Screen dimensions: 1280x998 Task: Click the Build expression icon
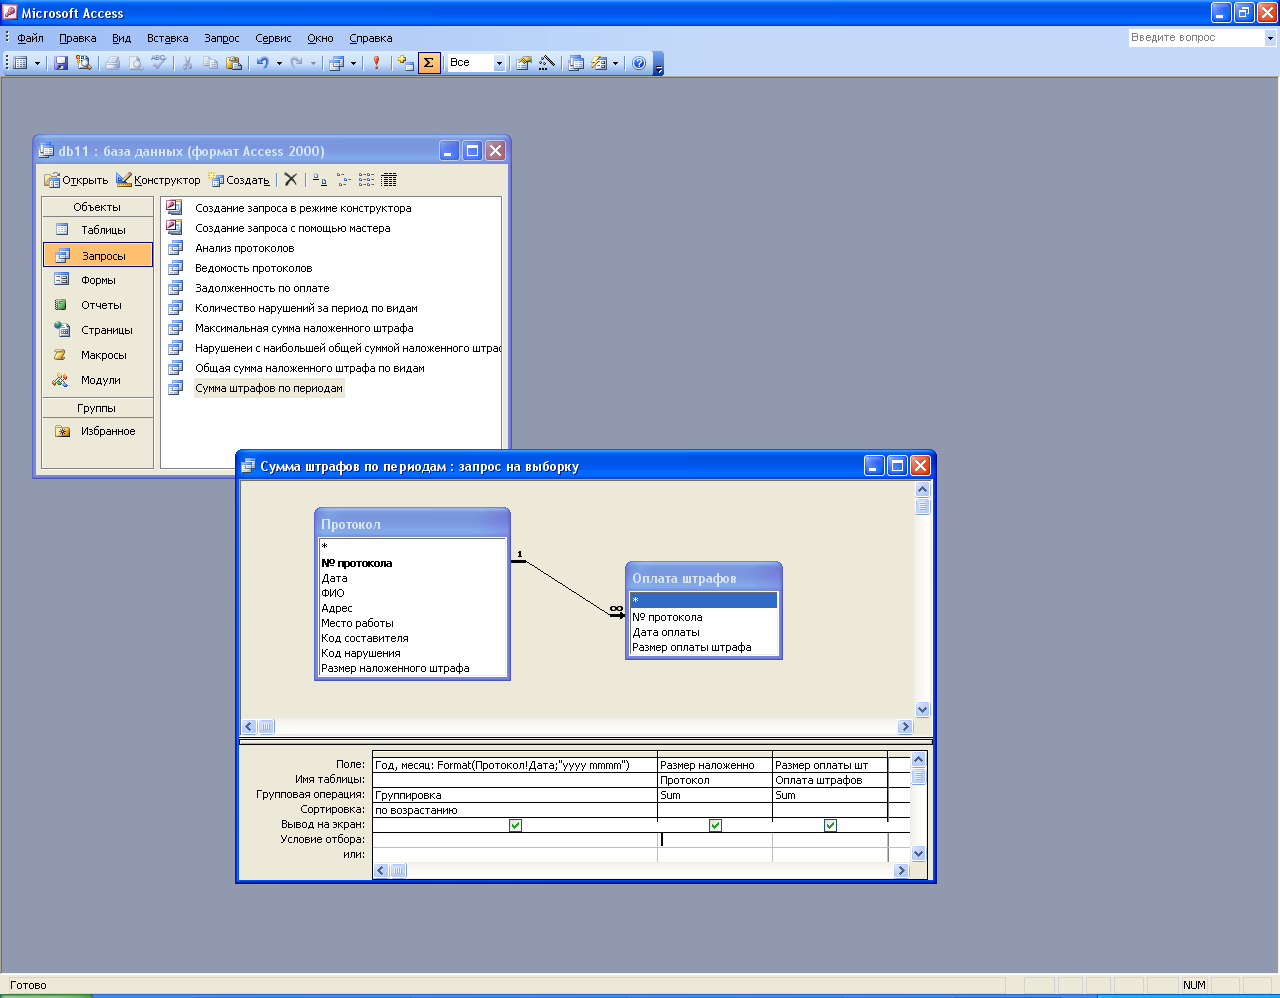point(547,63)
